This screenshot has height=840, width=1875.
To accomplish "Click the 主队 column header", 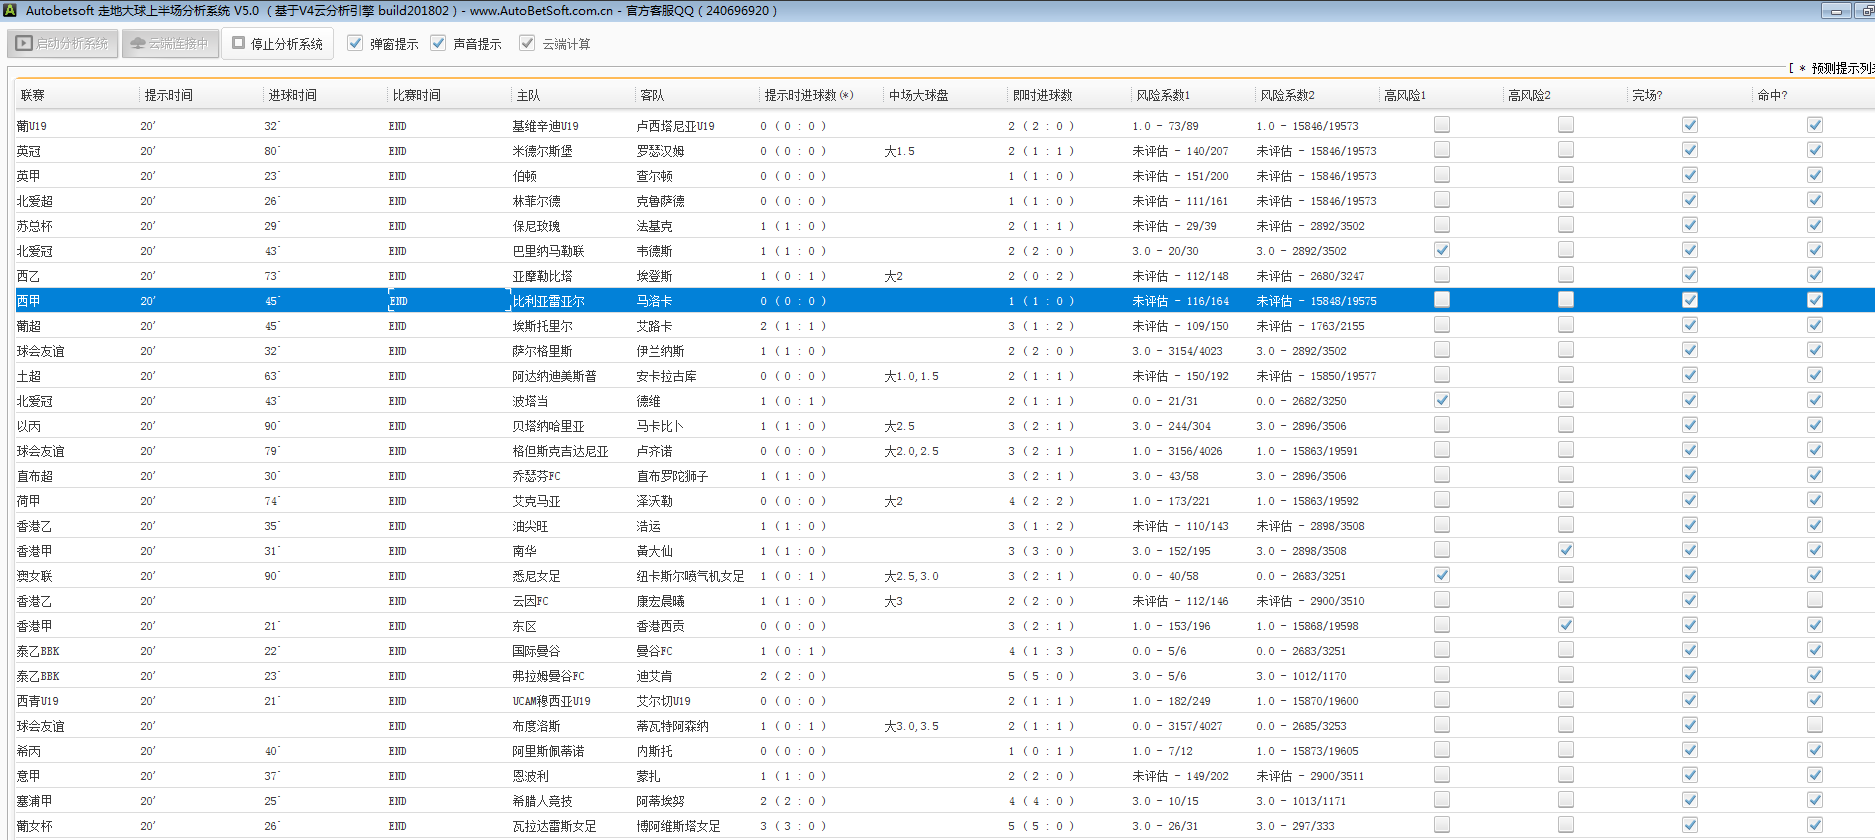I will 528,95.
